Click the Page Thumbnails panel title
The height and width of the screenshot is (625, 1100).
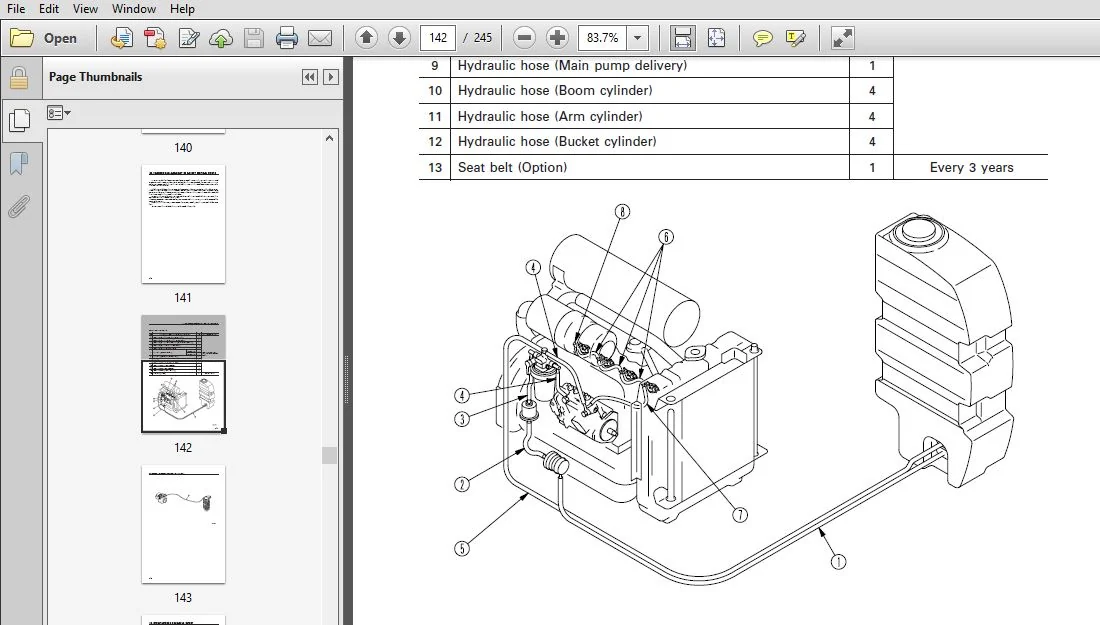tap(95, 77)
